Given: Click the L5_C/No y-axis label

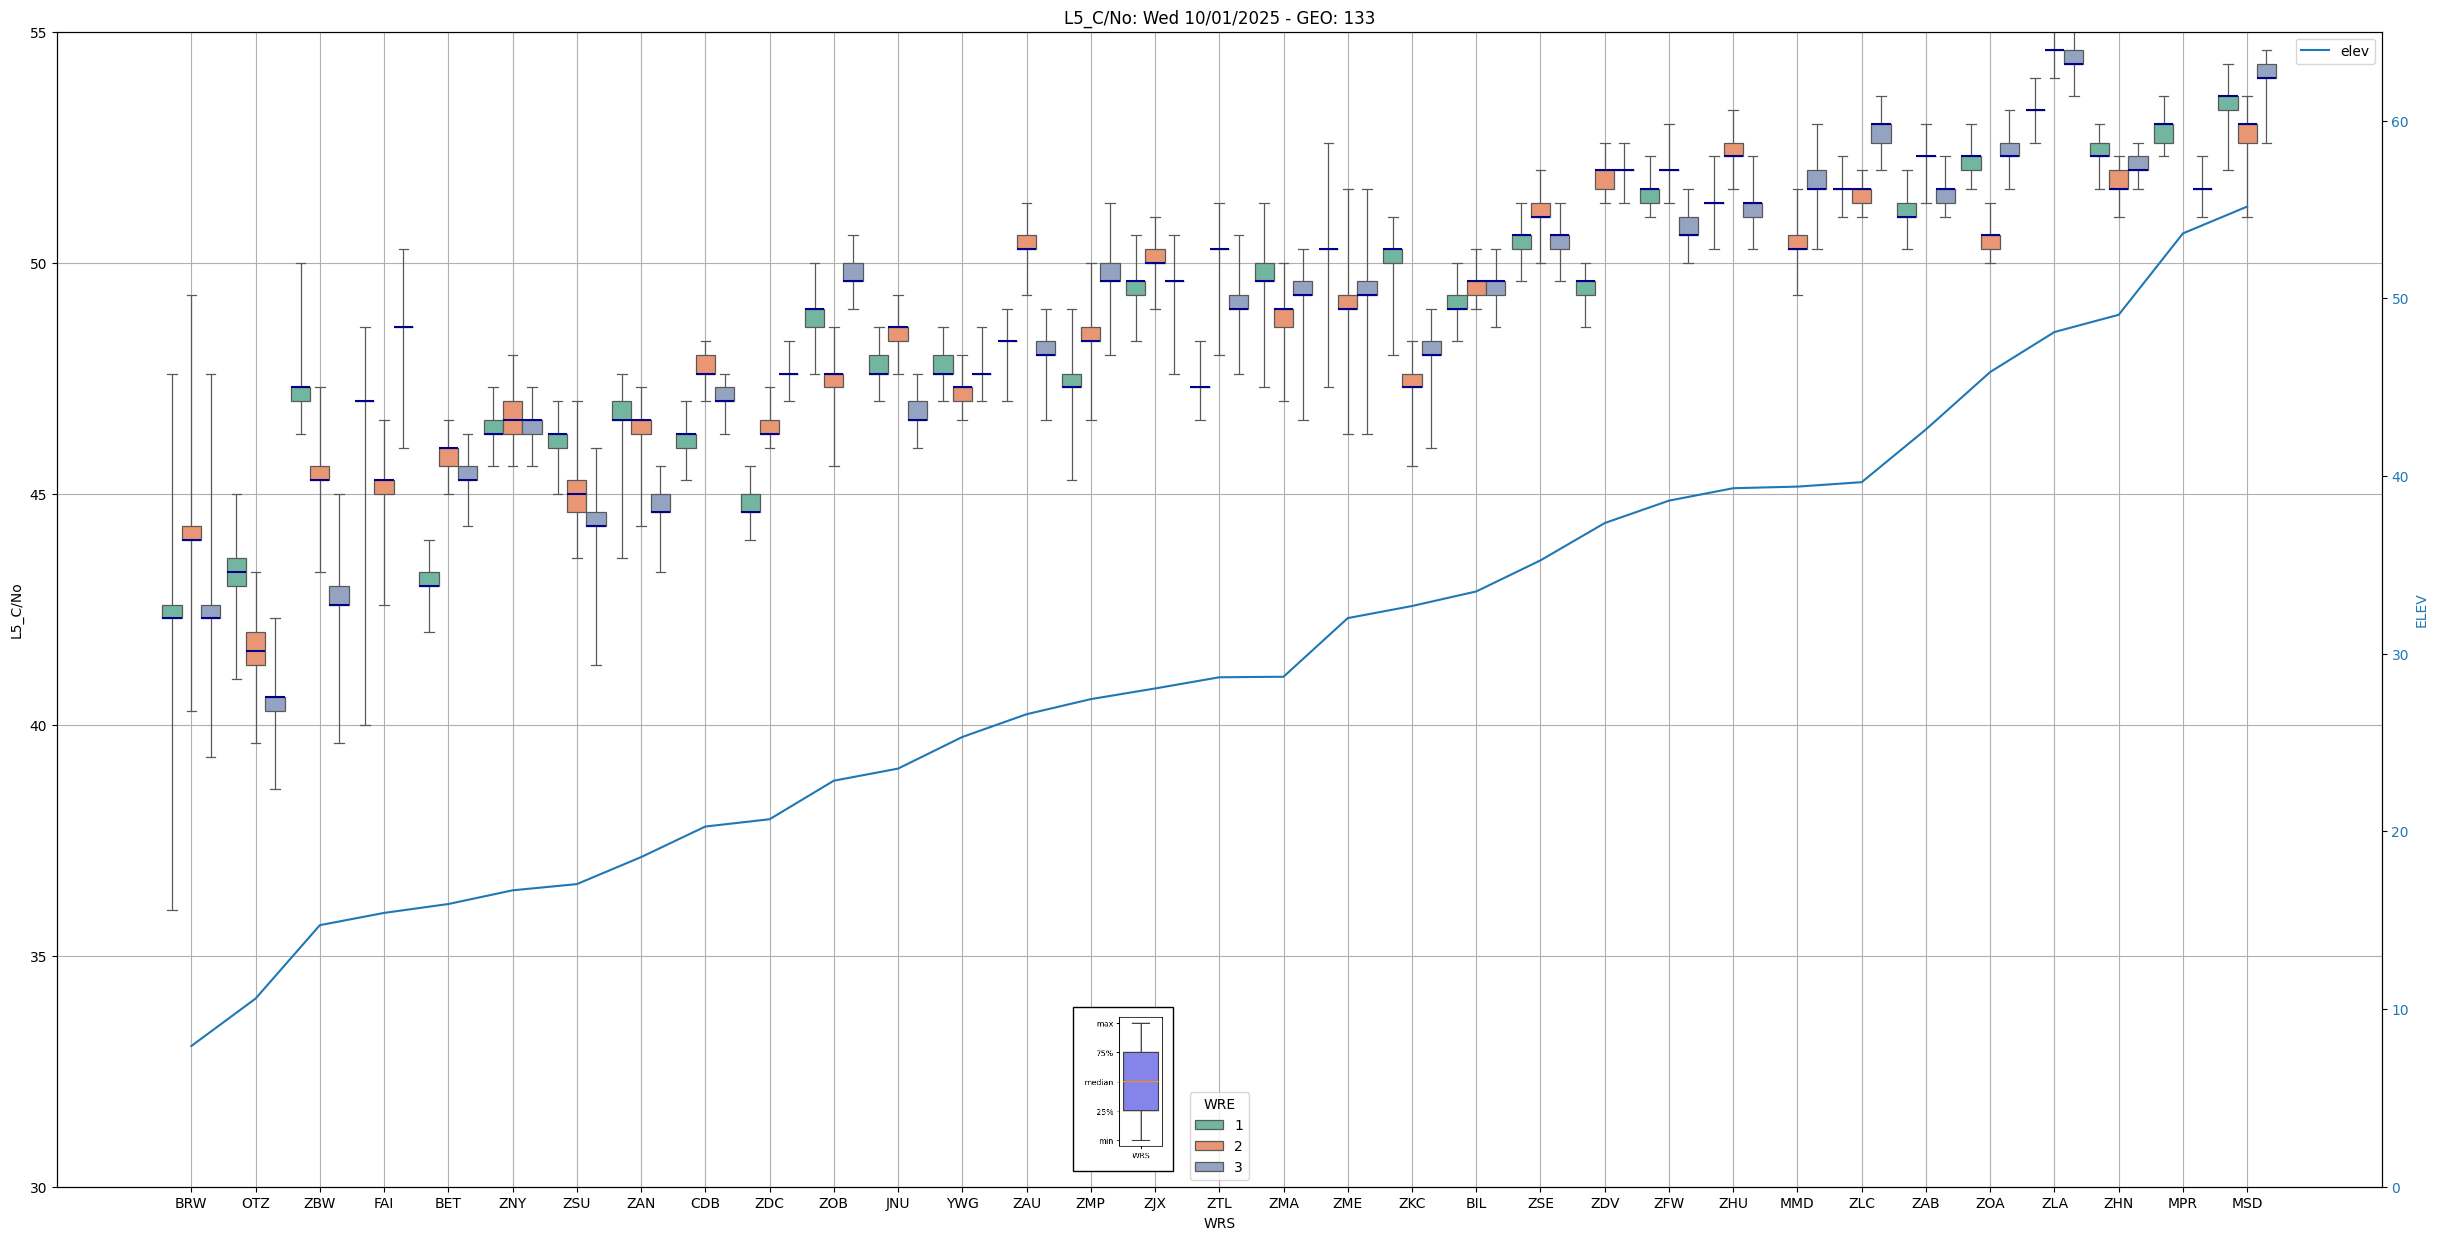Looking at the screenshot, I should 16,611.
